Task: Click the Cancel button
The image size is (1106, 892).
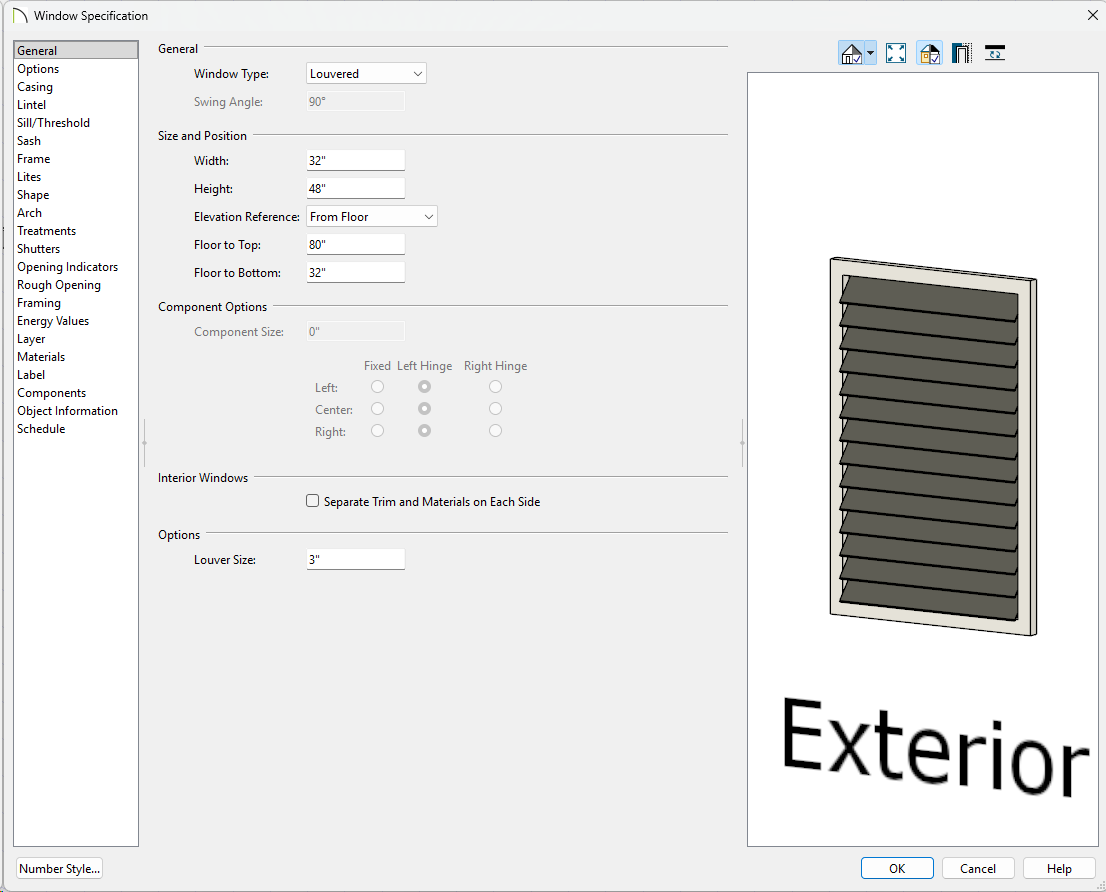Action: pyautogui.click(x=978, y=869)
